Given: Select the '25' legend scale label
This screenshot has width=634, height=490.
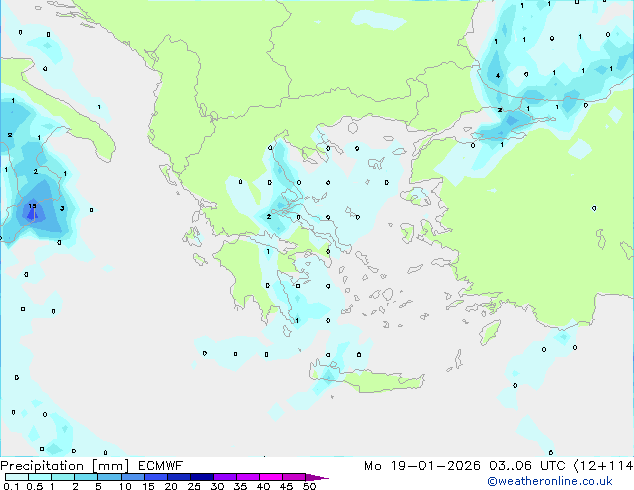Looking at the screenshot, I should pos(194,486).
